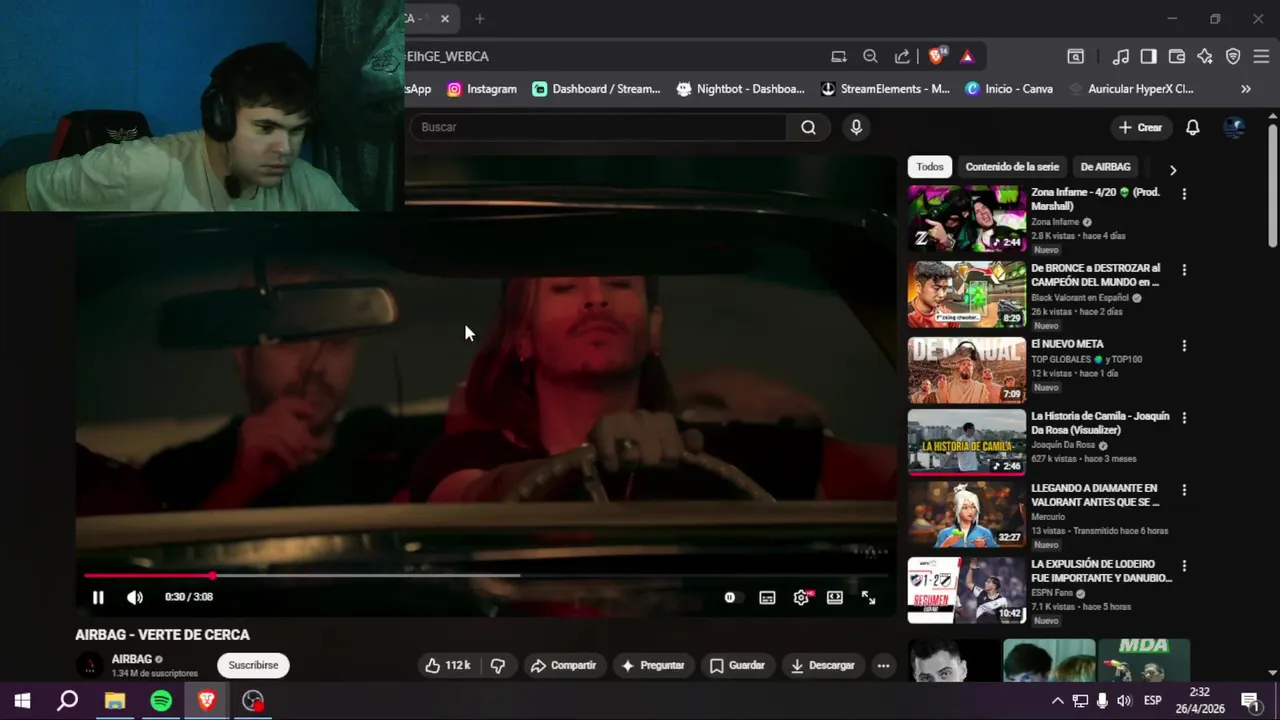Screen dimensions: 1280x720
Task: Mute the video with the speaker icon
Action: pyautogui.click(x=135, y=597)
